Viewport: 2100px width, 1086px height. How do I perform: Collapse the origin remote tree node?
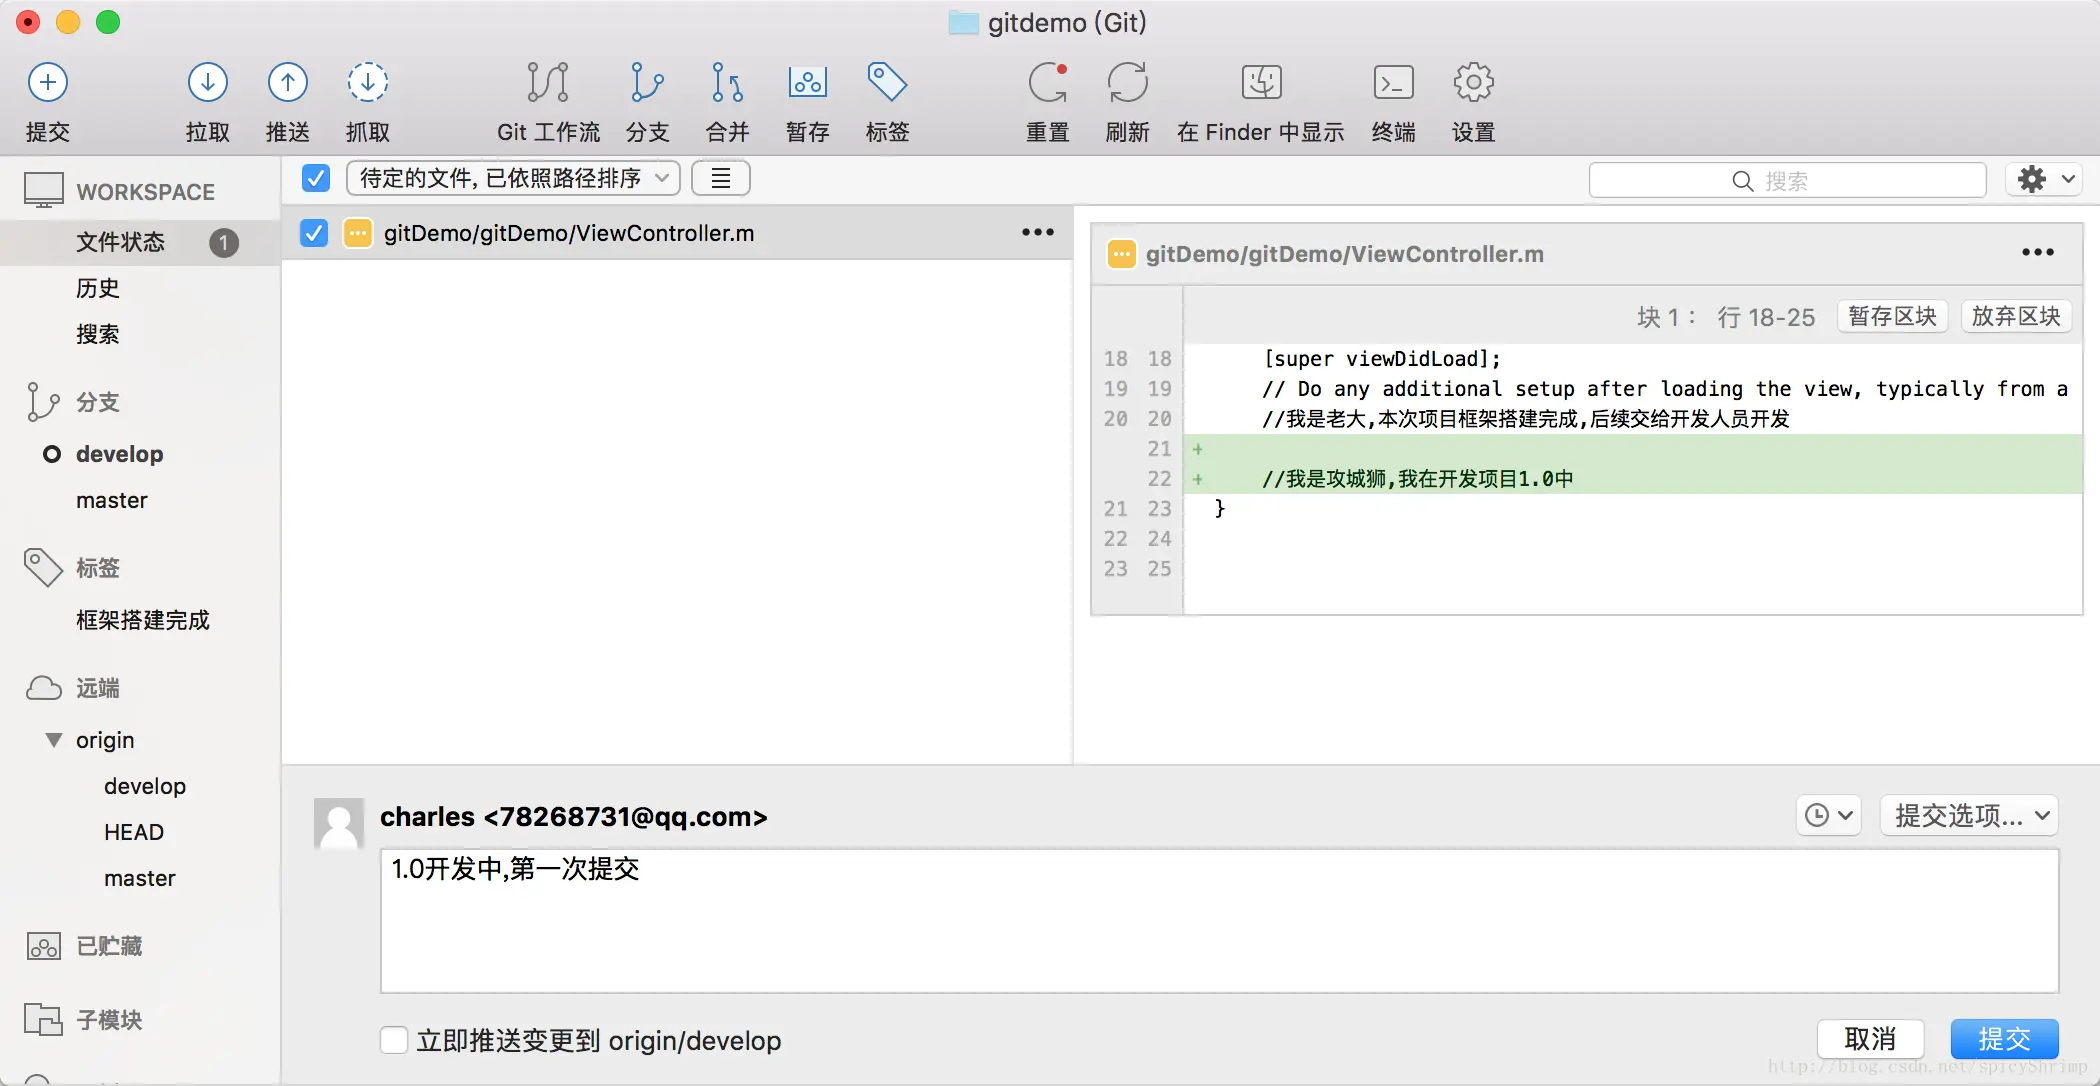[x=54, y=740]
